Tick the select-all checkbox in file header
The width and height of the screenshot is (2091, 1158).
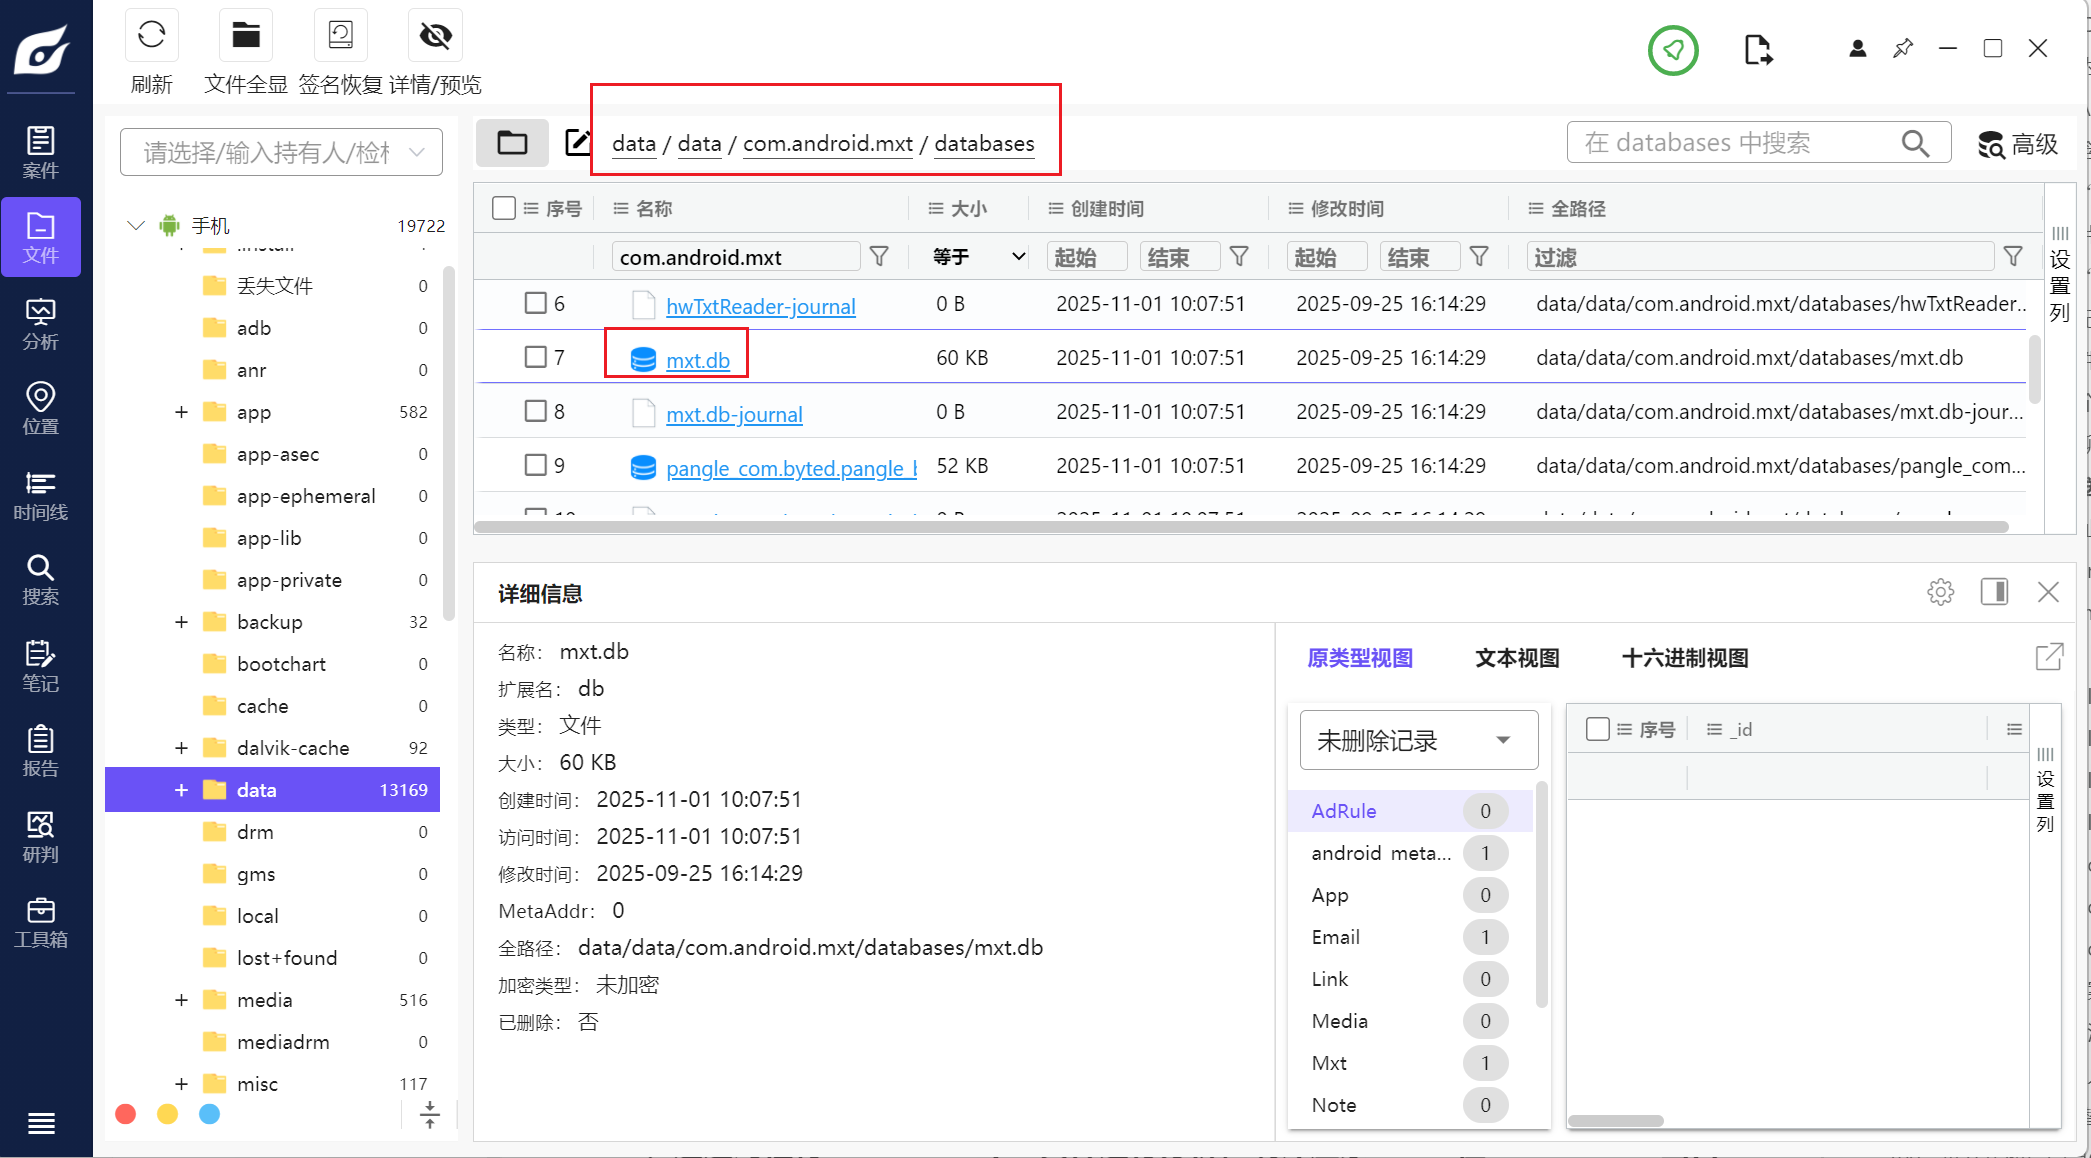[504, 208]
